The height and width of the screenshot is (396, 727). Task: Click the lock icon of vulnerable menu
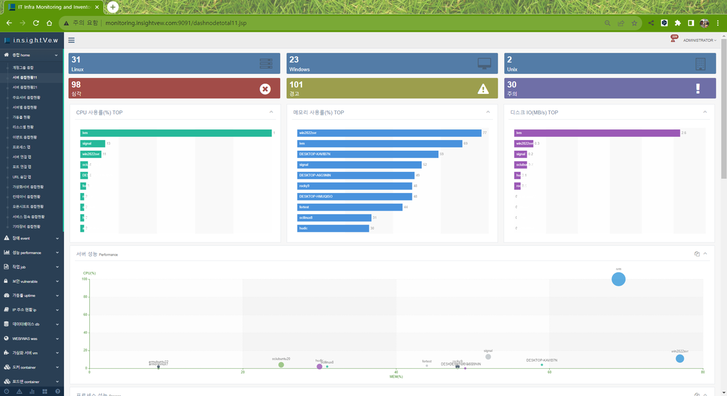pyautogui.click(x=6, y=281)
